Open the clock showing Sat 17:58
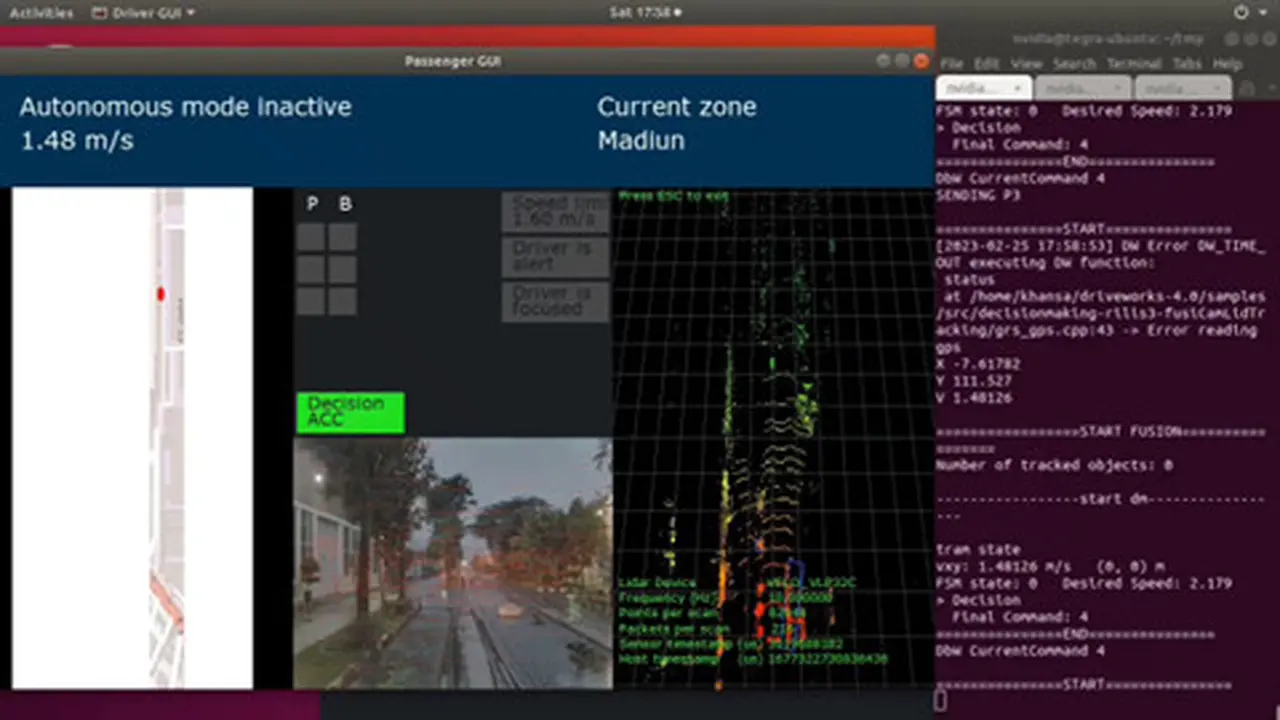 click(645, 13)
